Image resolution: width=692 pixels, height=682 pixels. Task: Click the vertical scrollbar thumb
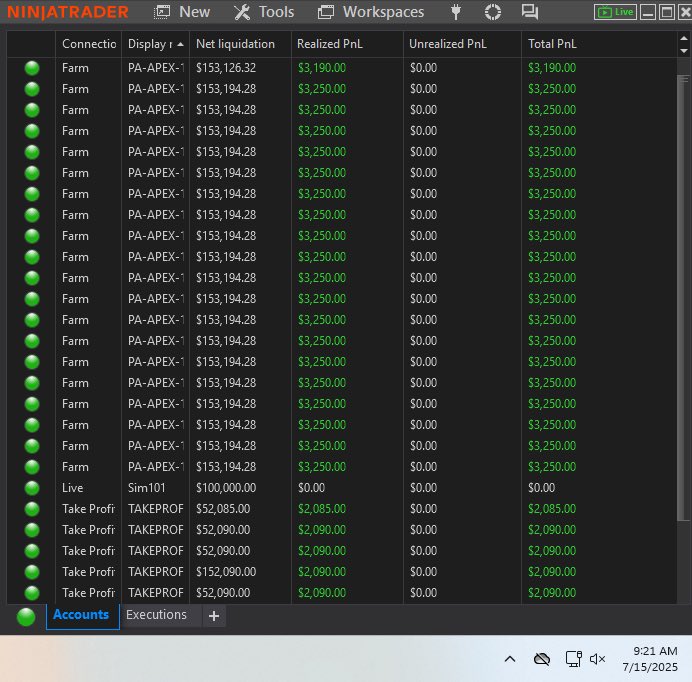[x=684, y=297]
